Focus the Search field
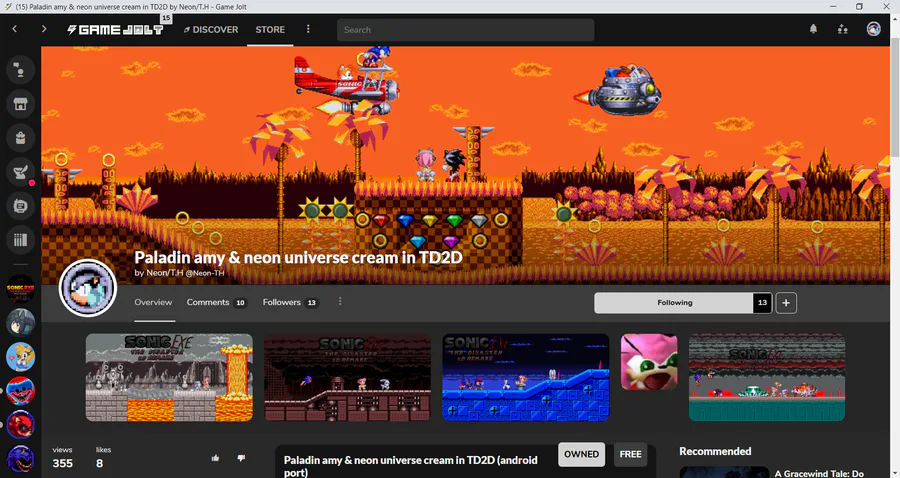Viewport: 900px width, 478px height. pos(465,30)
